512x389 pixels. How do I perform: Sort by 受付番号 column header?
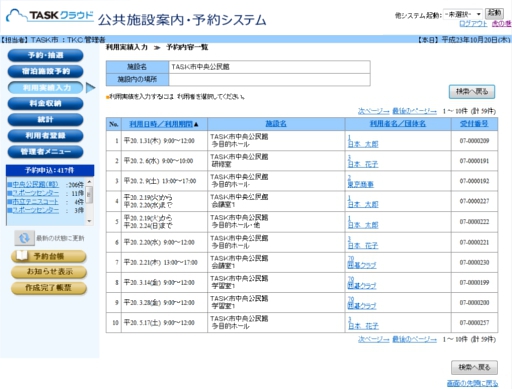coord(474,124)
